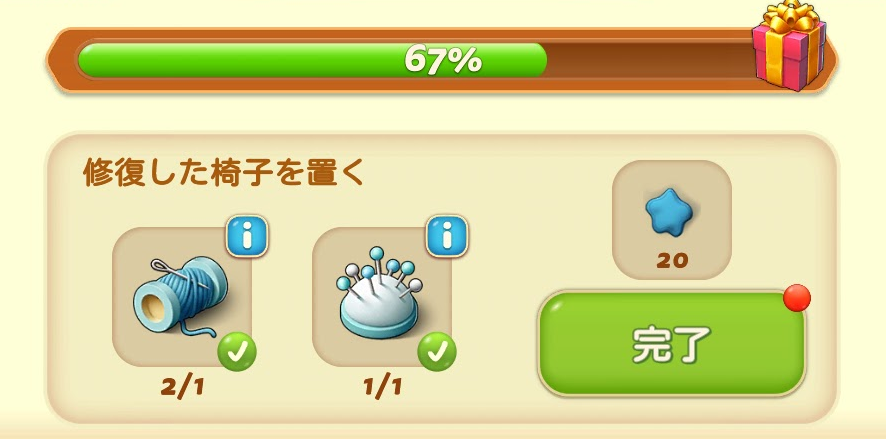Click the green checkmark on pincushion
This screenshot has width=886, height=439.
437,353
